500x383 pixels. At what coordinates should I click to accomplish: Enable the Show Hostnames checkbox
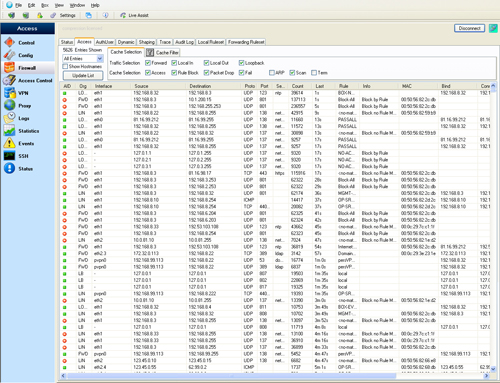pyautogui.click(x=65, y=66)
